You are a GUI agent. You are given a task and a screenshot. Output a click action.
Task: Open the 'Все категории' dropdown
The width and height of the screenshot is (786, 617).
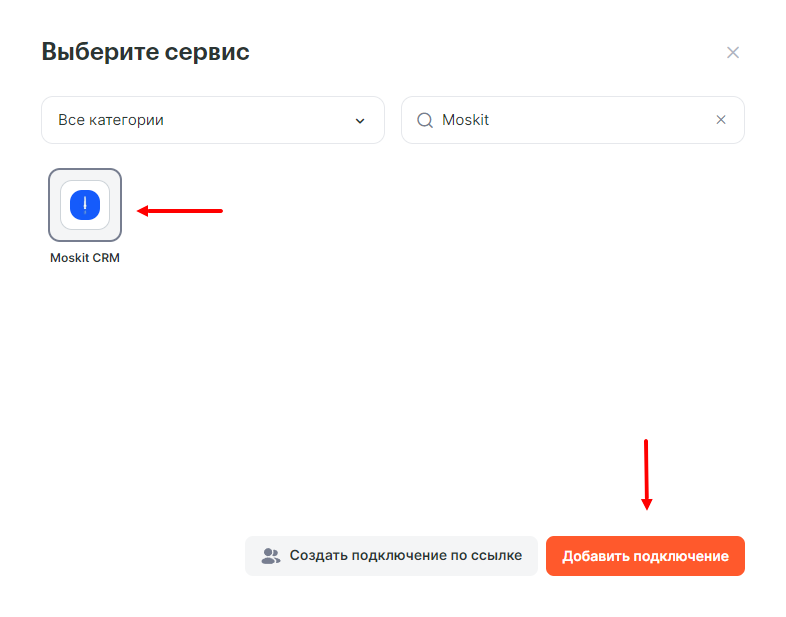click(212, 120)
